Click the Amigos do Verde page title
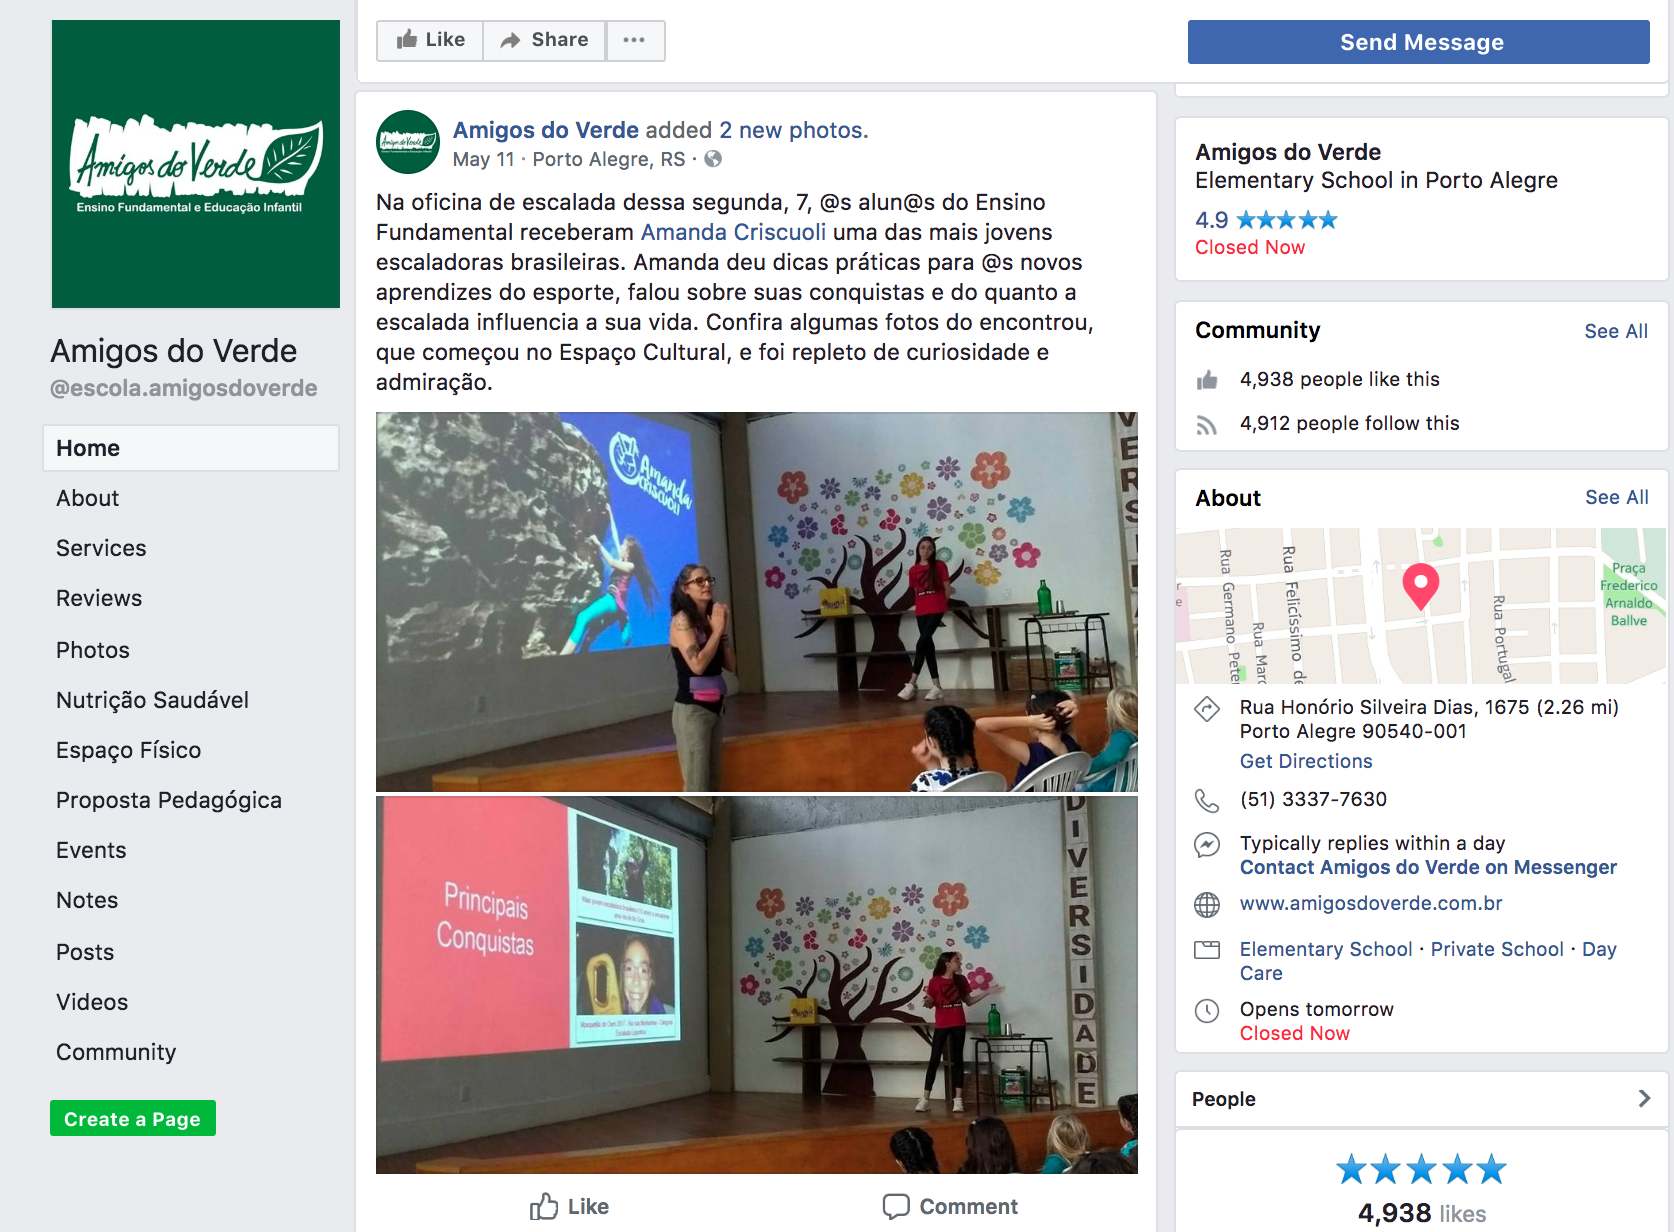This screenshot has width=1674, height=1232. click(174, 351)
